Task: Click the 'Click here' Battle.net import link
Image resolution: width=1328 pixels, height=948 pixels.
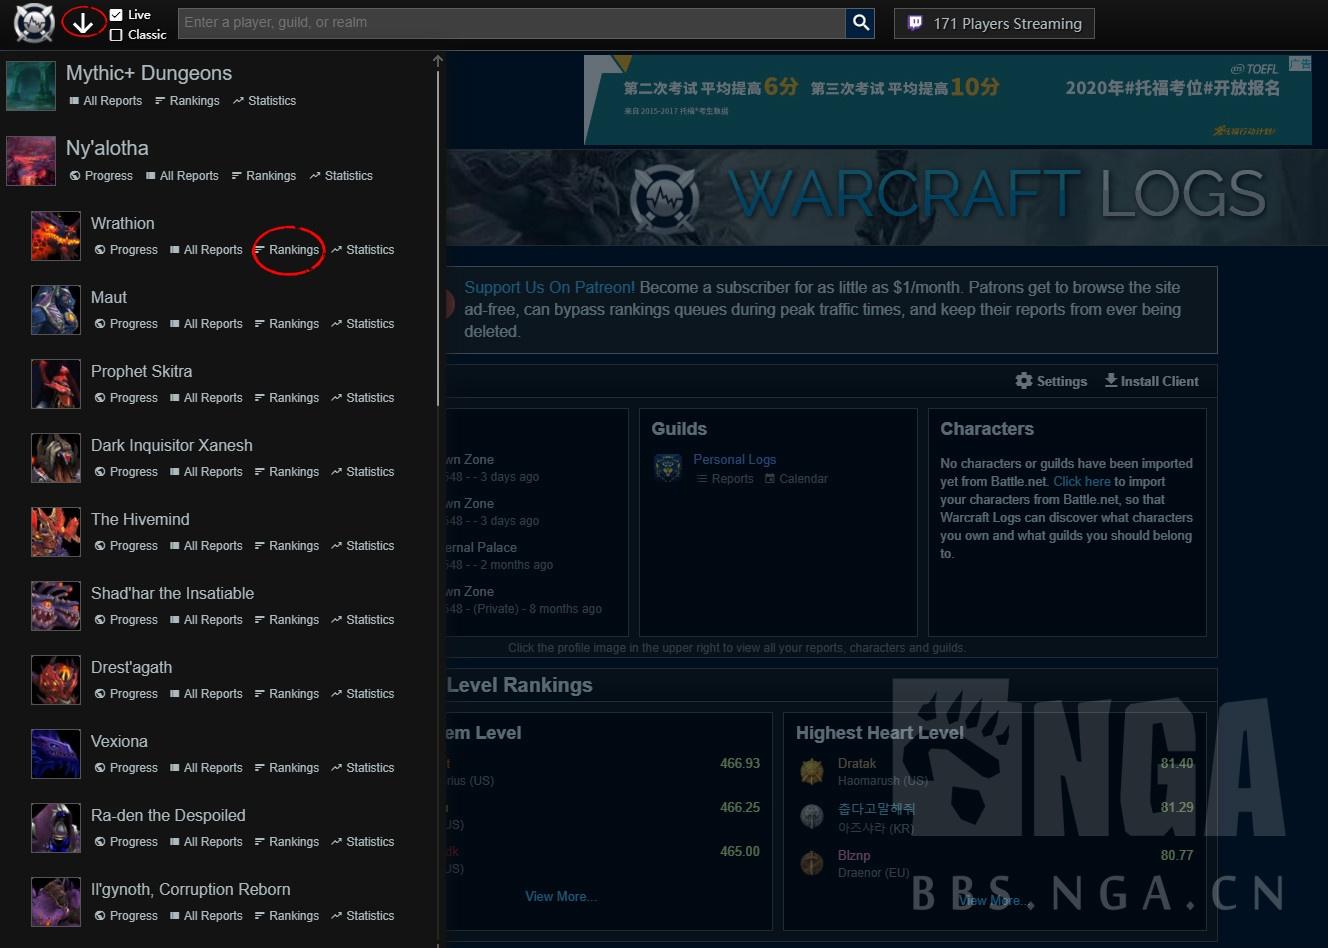Action: tap(1082, 482)
